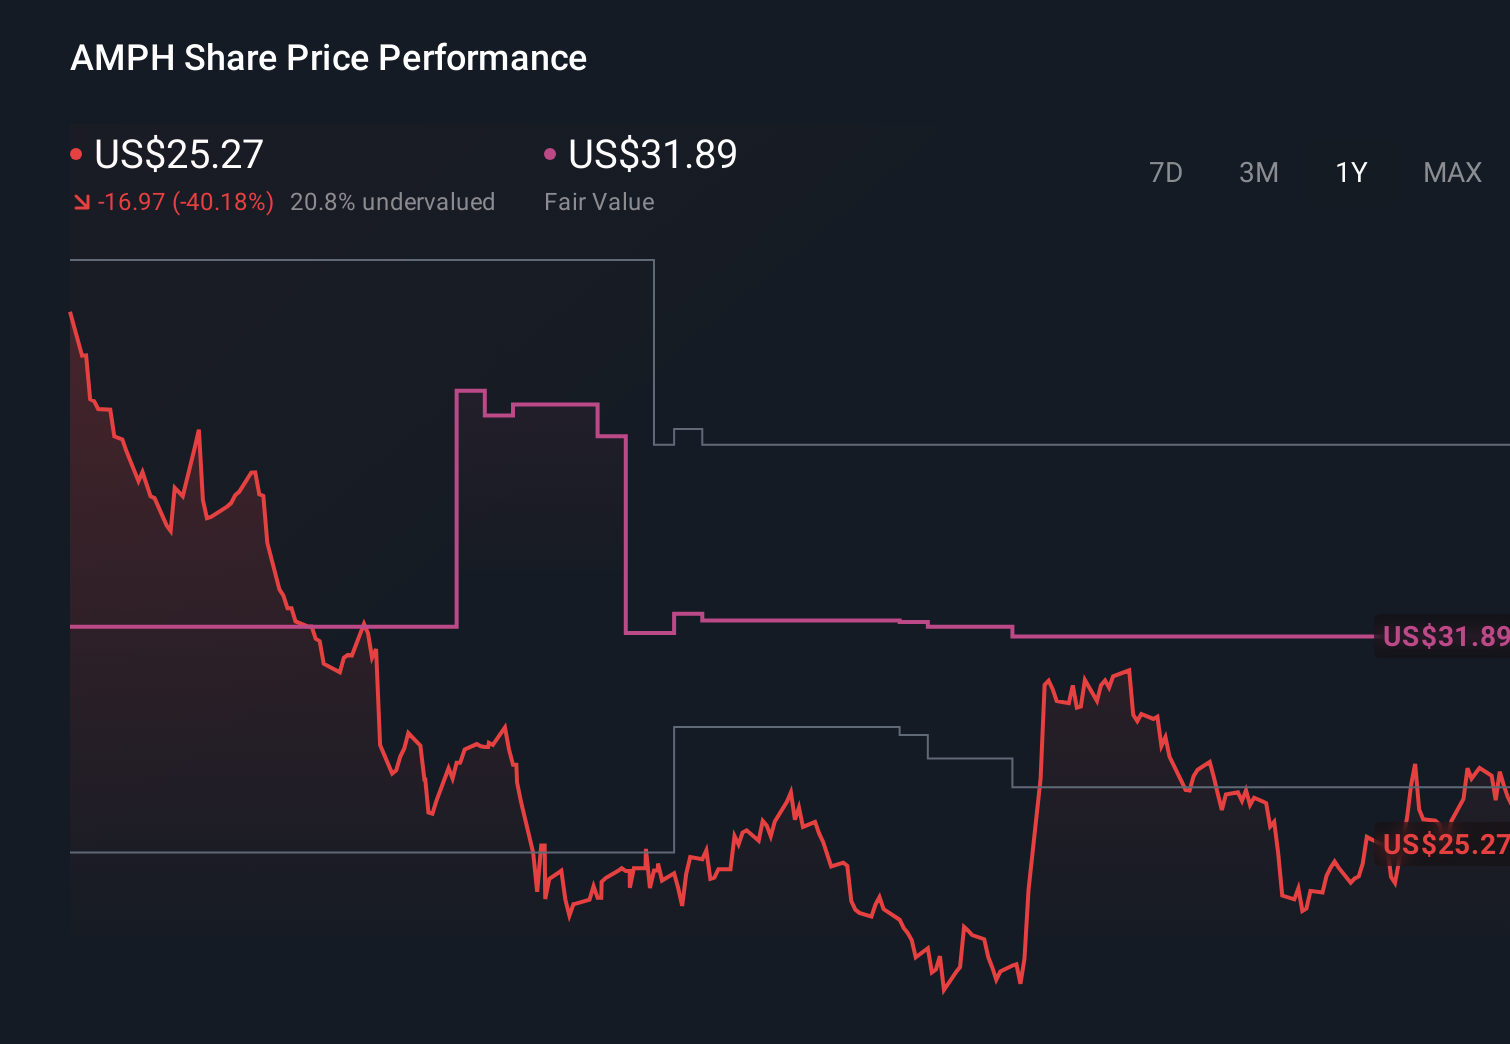
Task: Click the pink Fair Value legend dot
Action: 549,153
